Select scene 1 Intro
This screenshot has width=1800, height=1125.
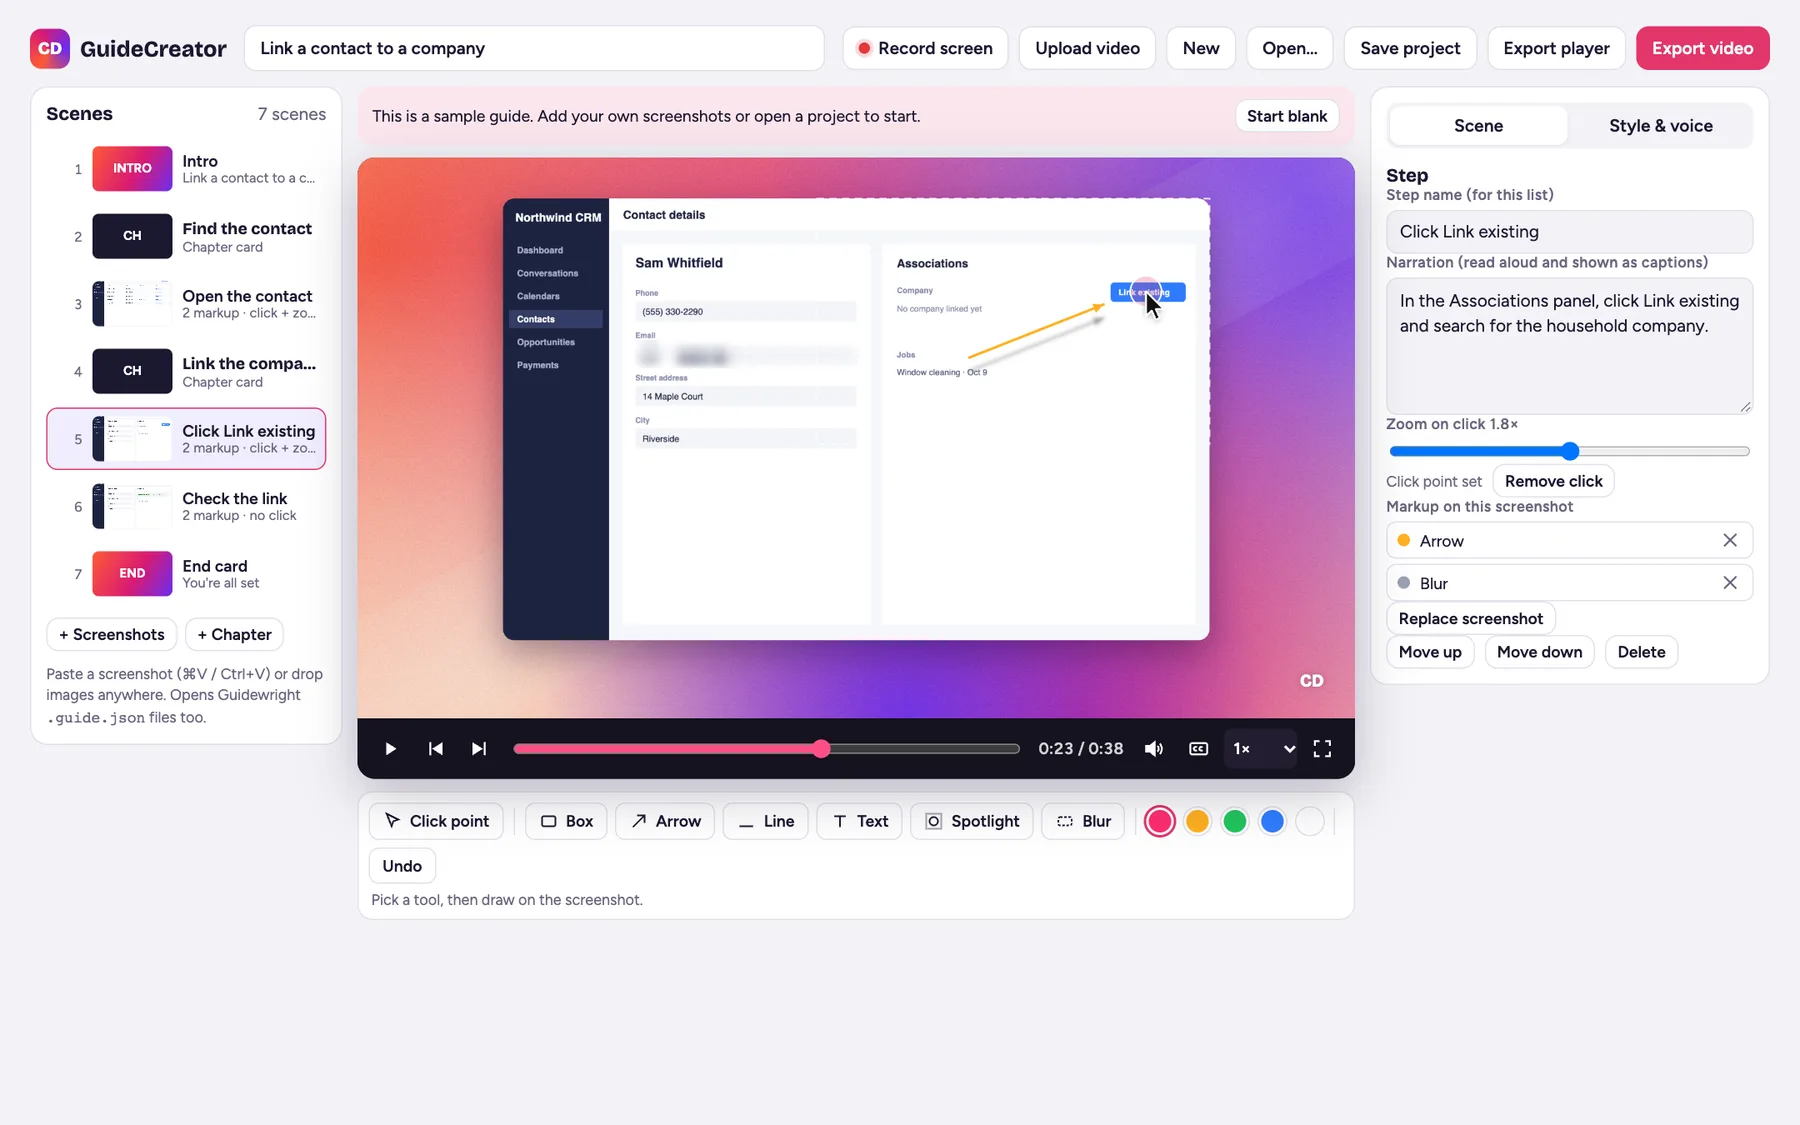coord(186,169)
